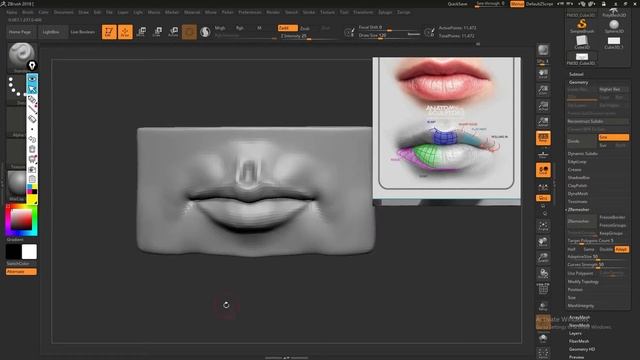Open the Preferences menu
The width and height of the screenshot is (640, 360).
click(250, 12)
